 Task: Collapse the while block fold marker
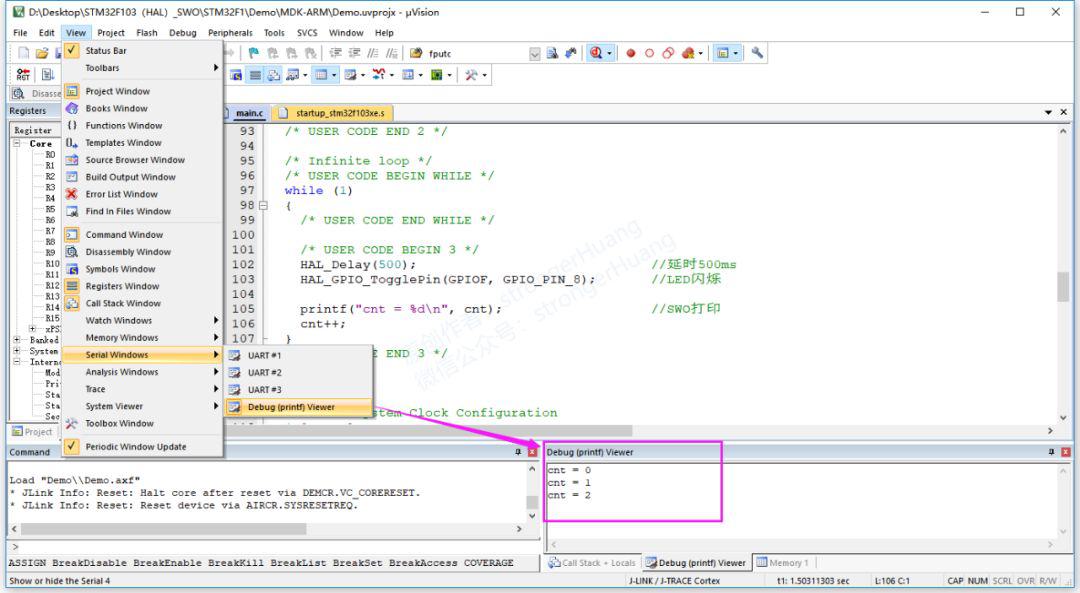(262, 205)
